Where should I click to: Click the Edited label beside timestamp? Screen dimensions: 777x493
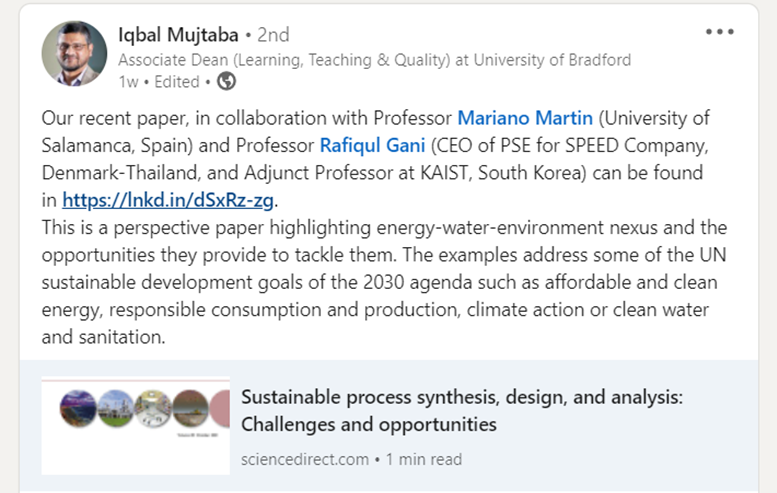tap(177, 82)
